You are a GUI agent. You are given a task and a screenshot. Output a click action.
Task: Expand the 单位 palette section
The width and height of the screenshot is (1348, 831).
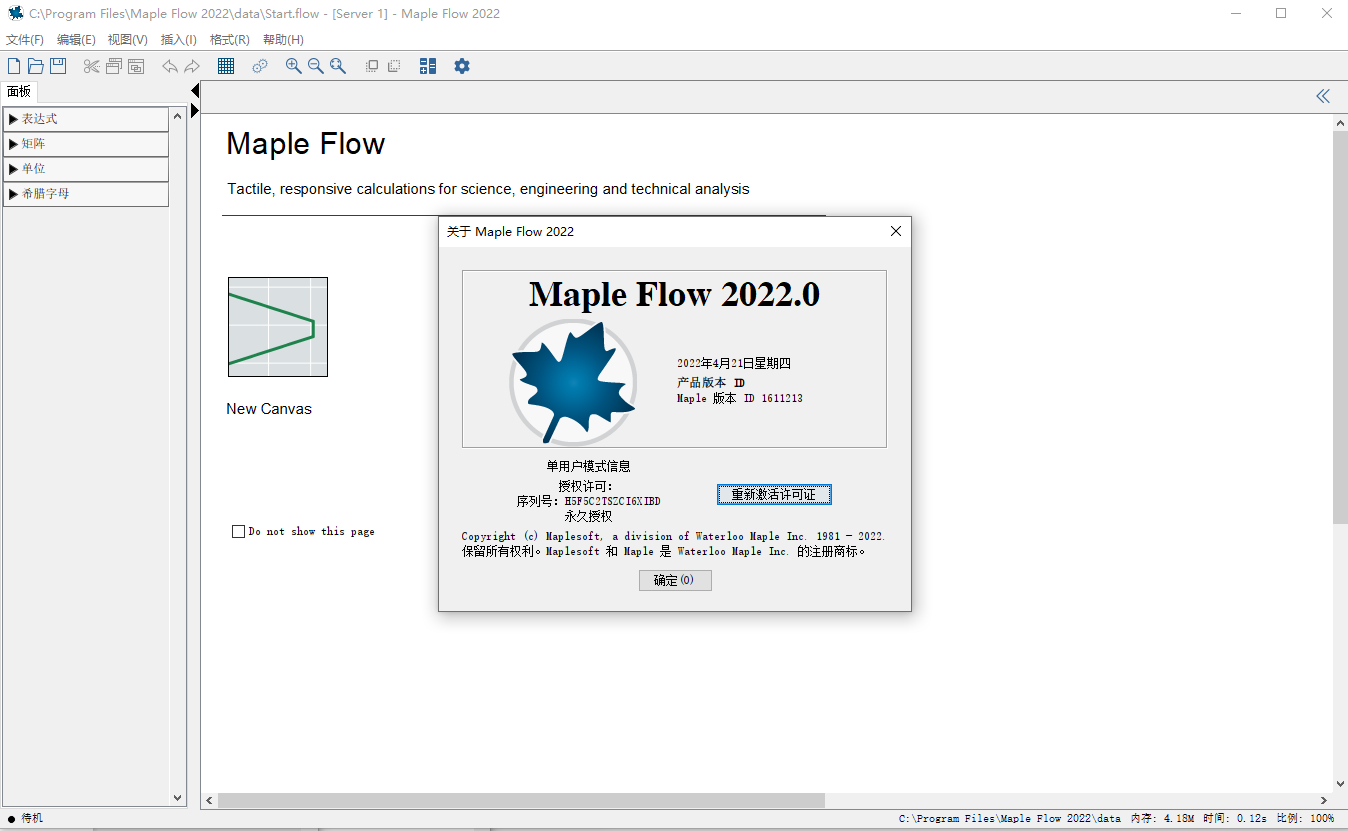tap(86, 169)
